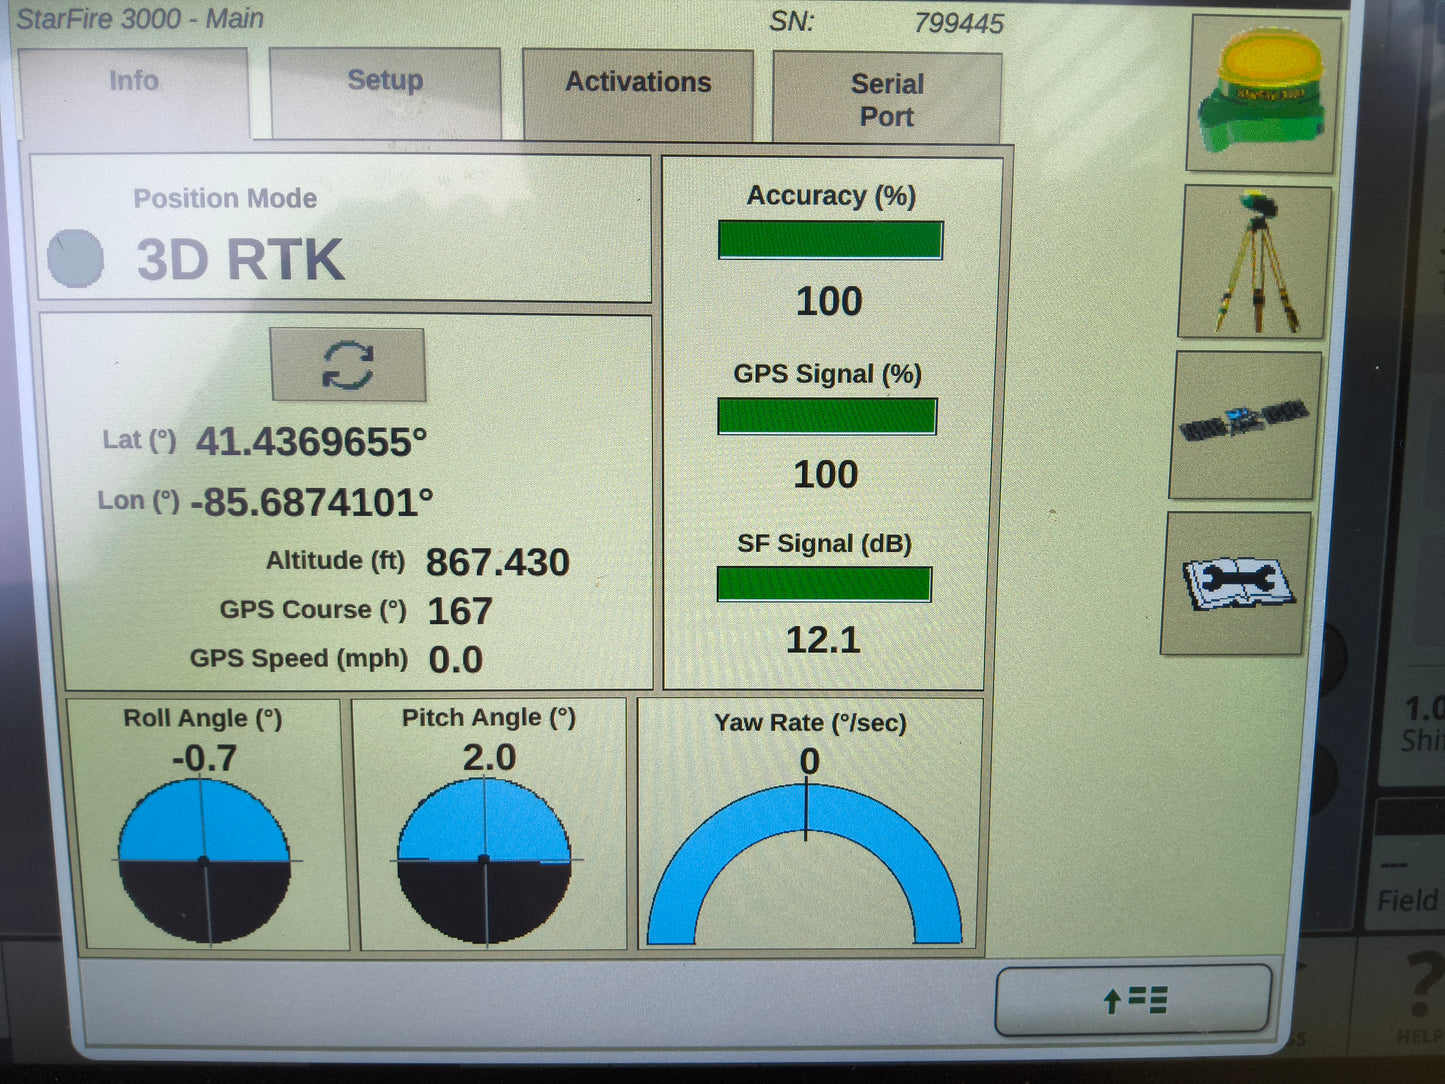
Task: Click the Roll Angle value -0.7
Action: [205, 758]
